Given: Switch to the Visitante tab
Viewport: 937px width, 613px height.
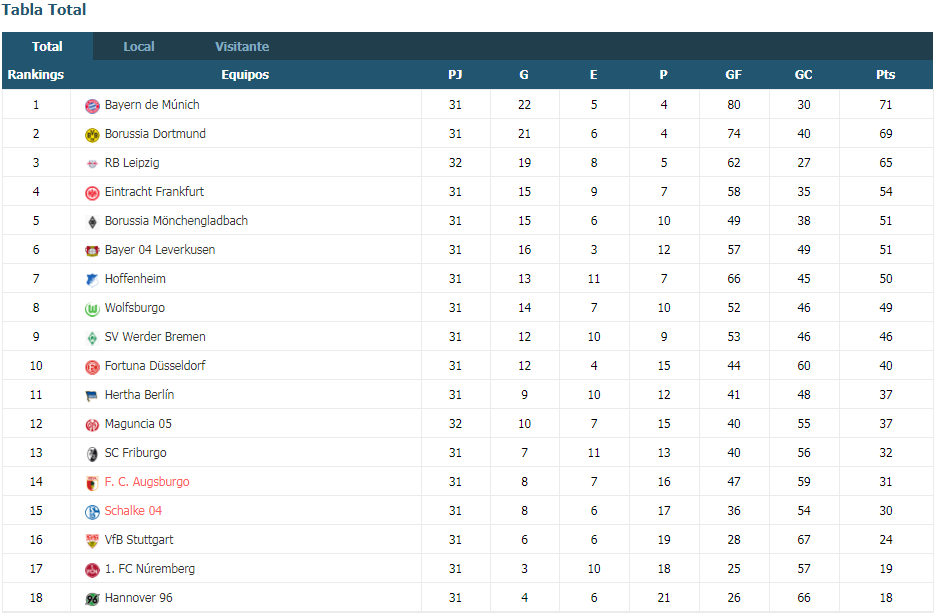Looking at the screenshot, I should 242,47.
